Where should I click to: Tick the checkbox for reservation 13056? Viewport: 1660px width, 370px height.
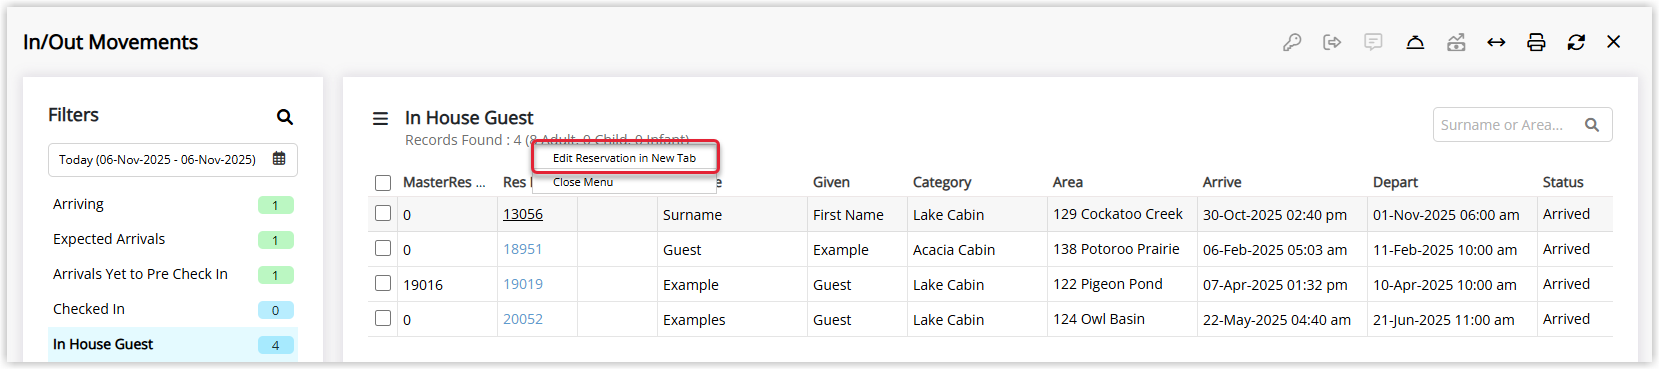pos(383,213)
